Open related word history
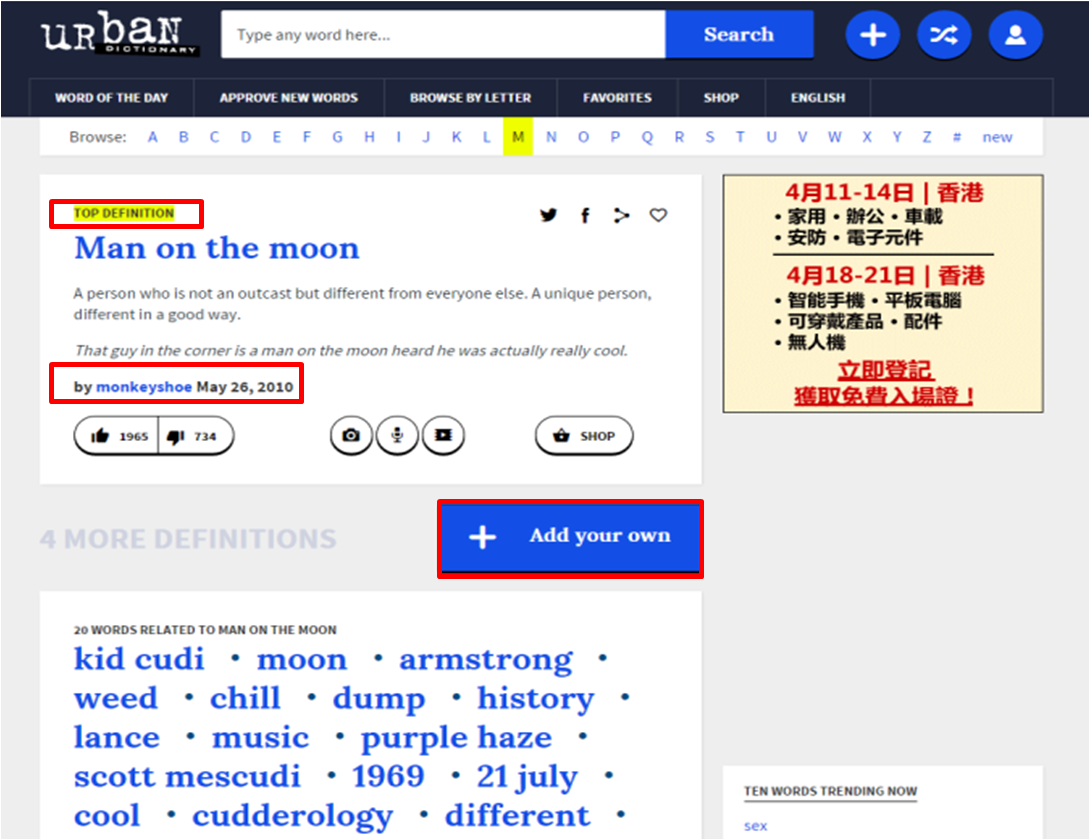The height and width of the screenshot is (840, 1090). pos(536,700)
